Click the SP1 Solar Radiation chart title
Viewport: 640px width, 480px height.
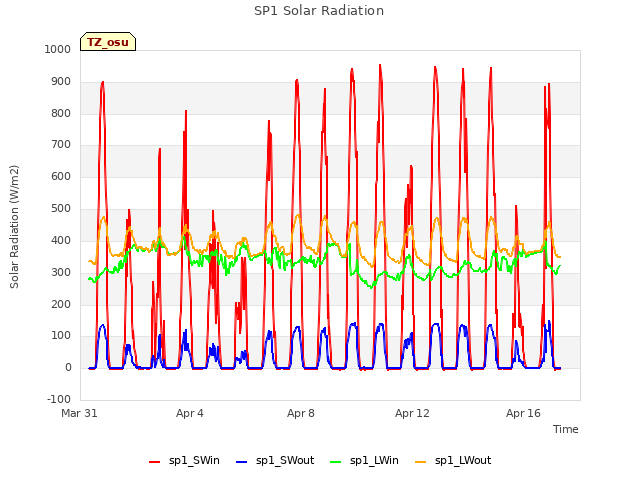[x=319, y=11]
